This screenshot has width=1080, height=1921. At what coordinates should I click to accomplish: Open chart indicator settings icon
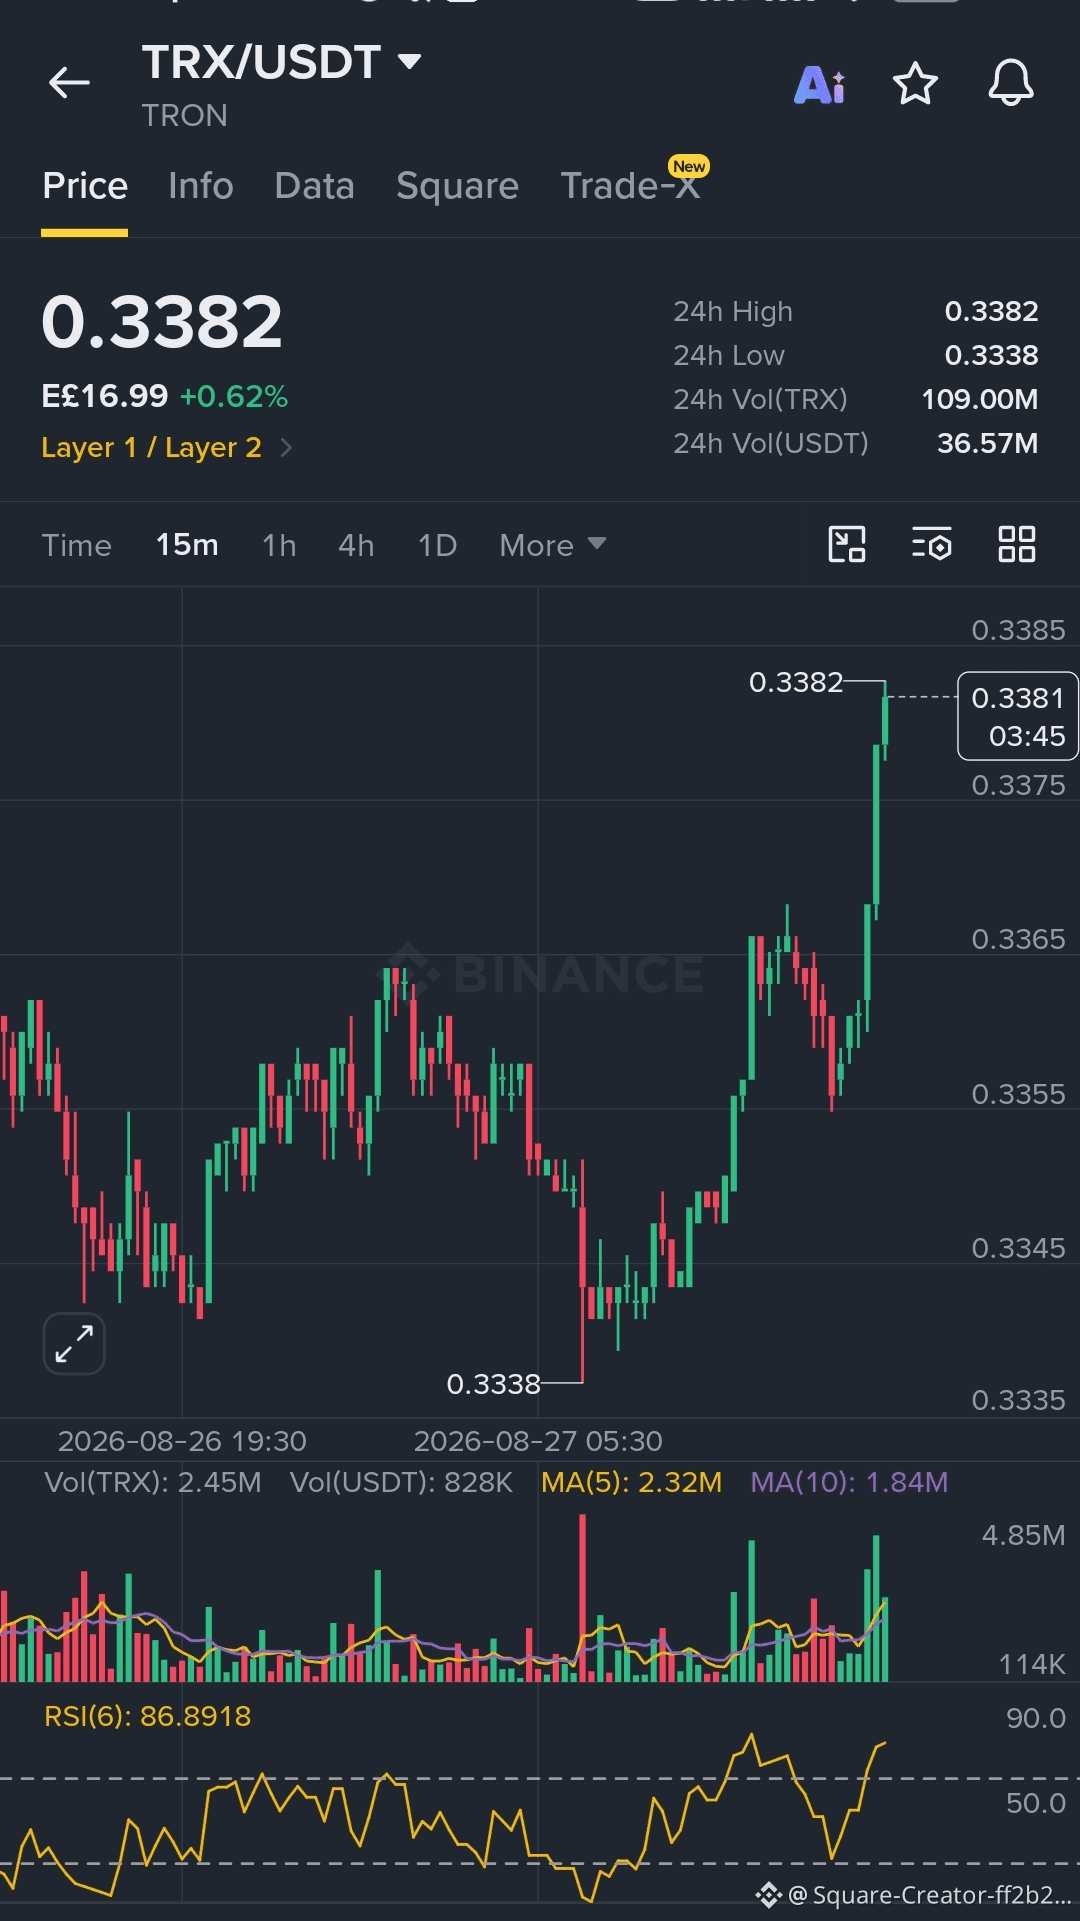coord(932,545)
